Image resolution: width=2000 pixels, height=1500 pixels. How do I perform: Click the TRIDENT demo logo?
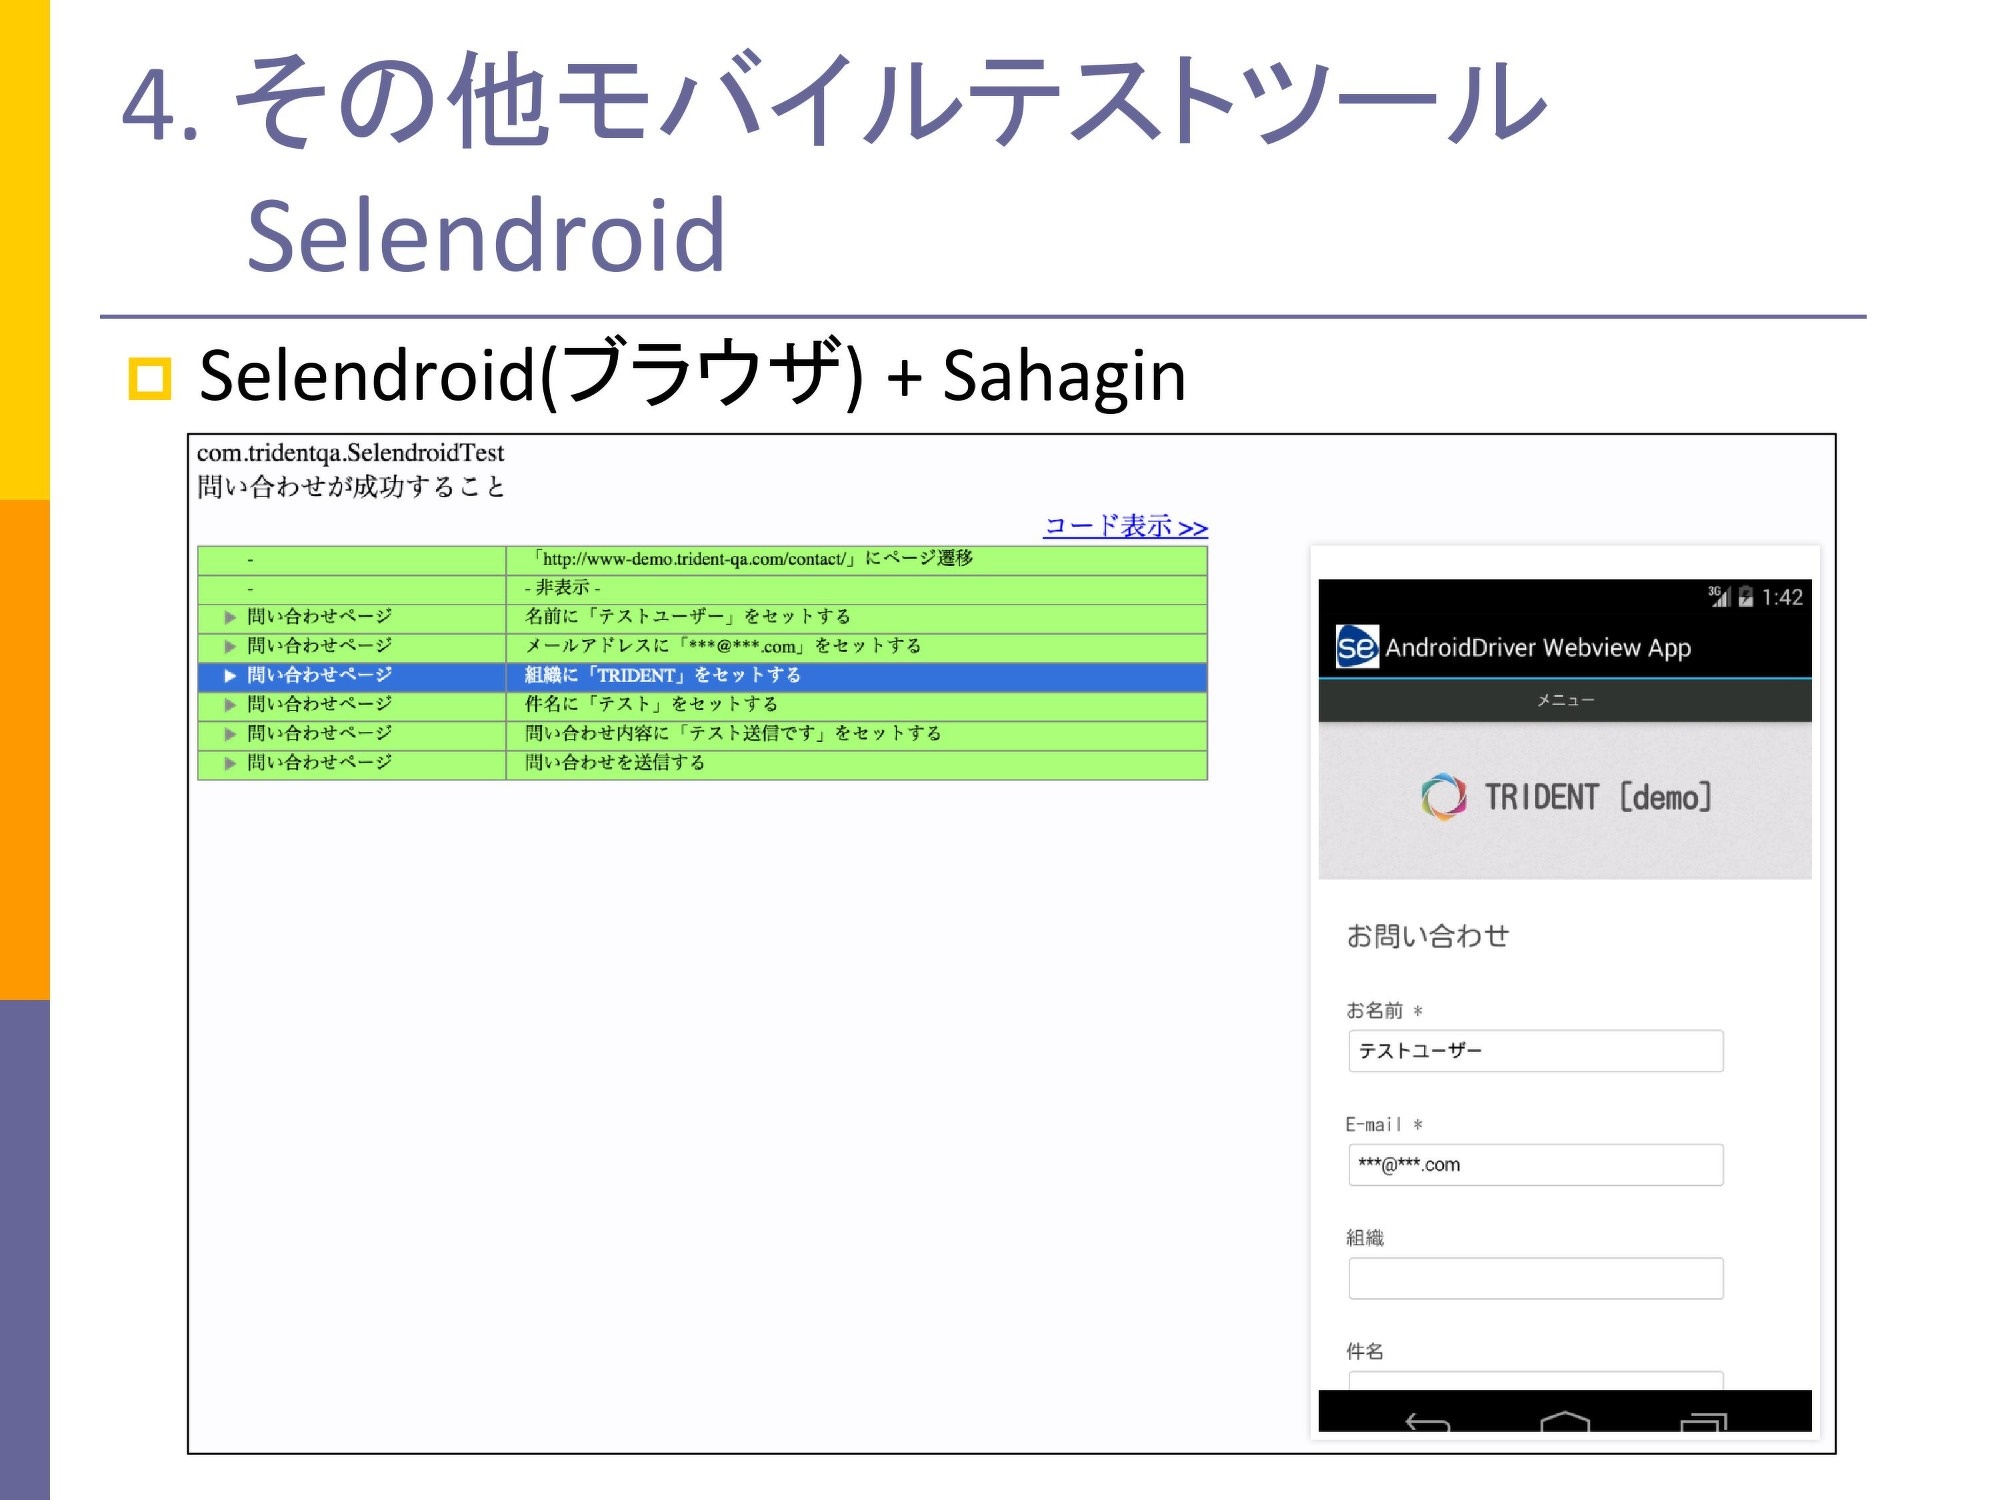point(1565,797)
